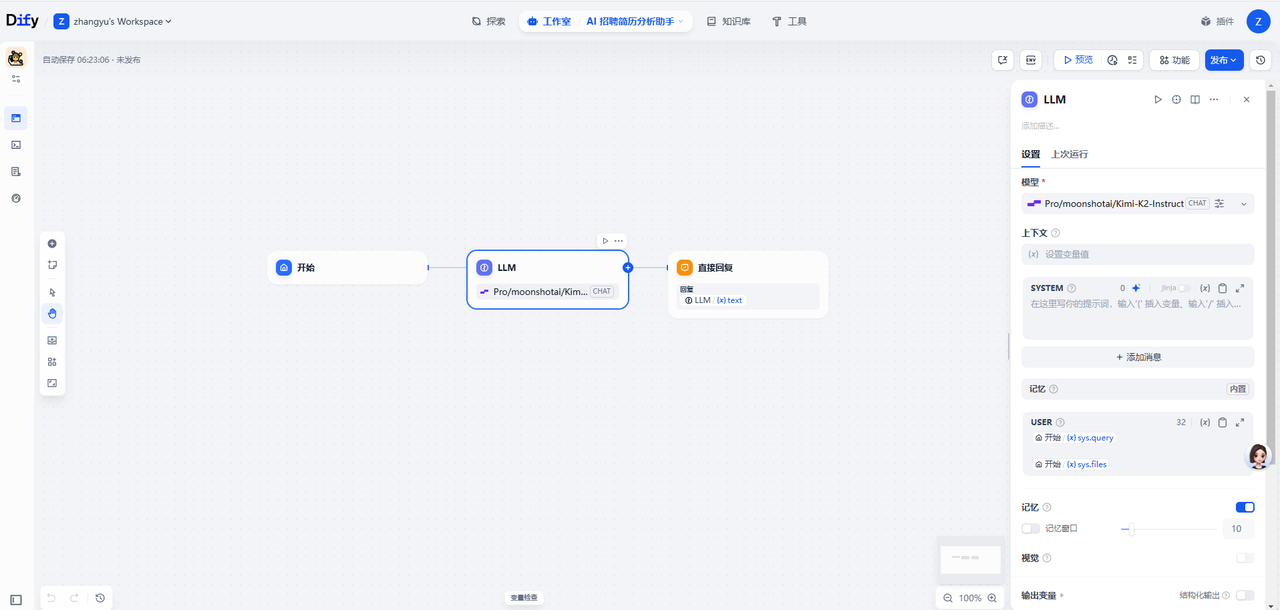Open the Kimi-K2-Instruct model dropdown
The height and width of the screenshot is (610, 1280).
[1137, 203]
